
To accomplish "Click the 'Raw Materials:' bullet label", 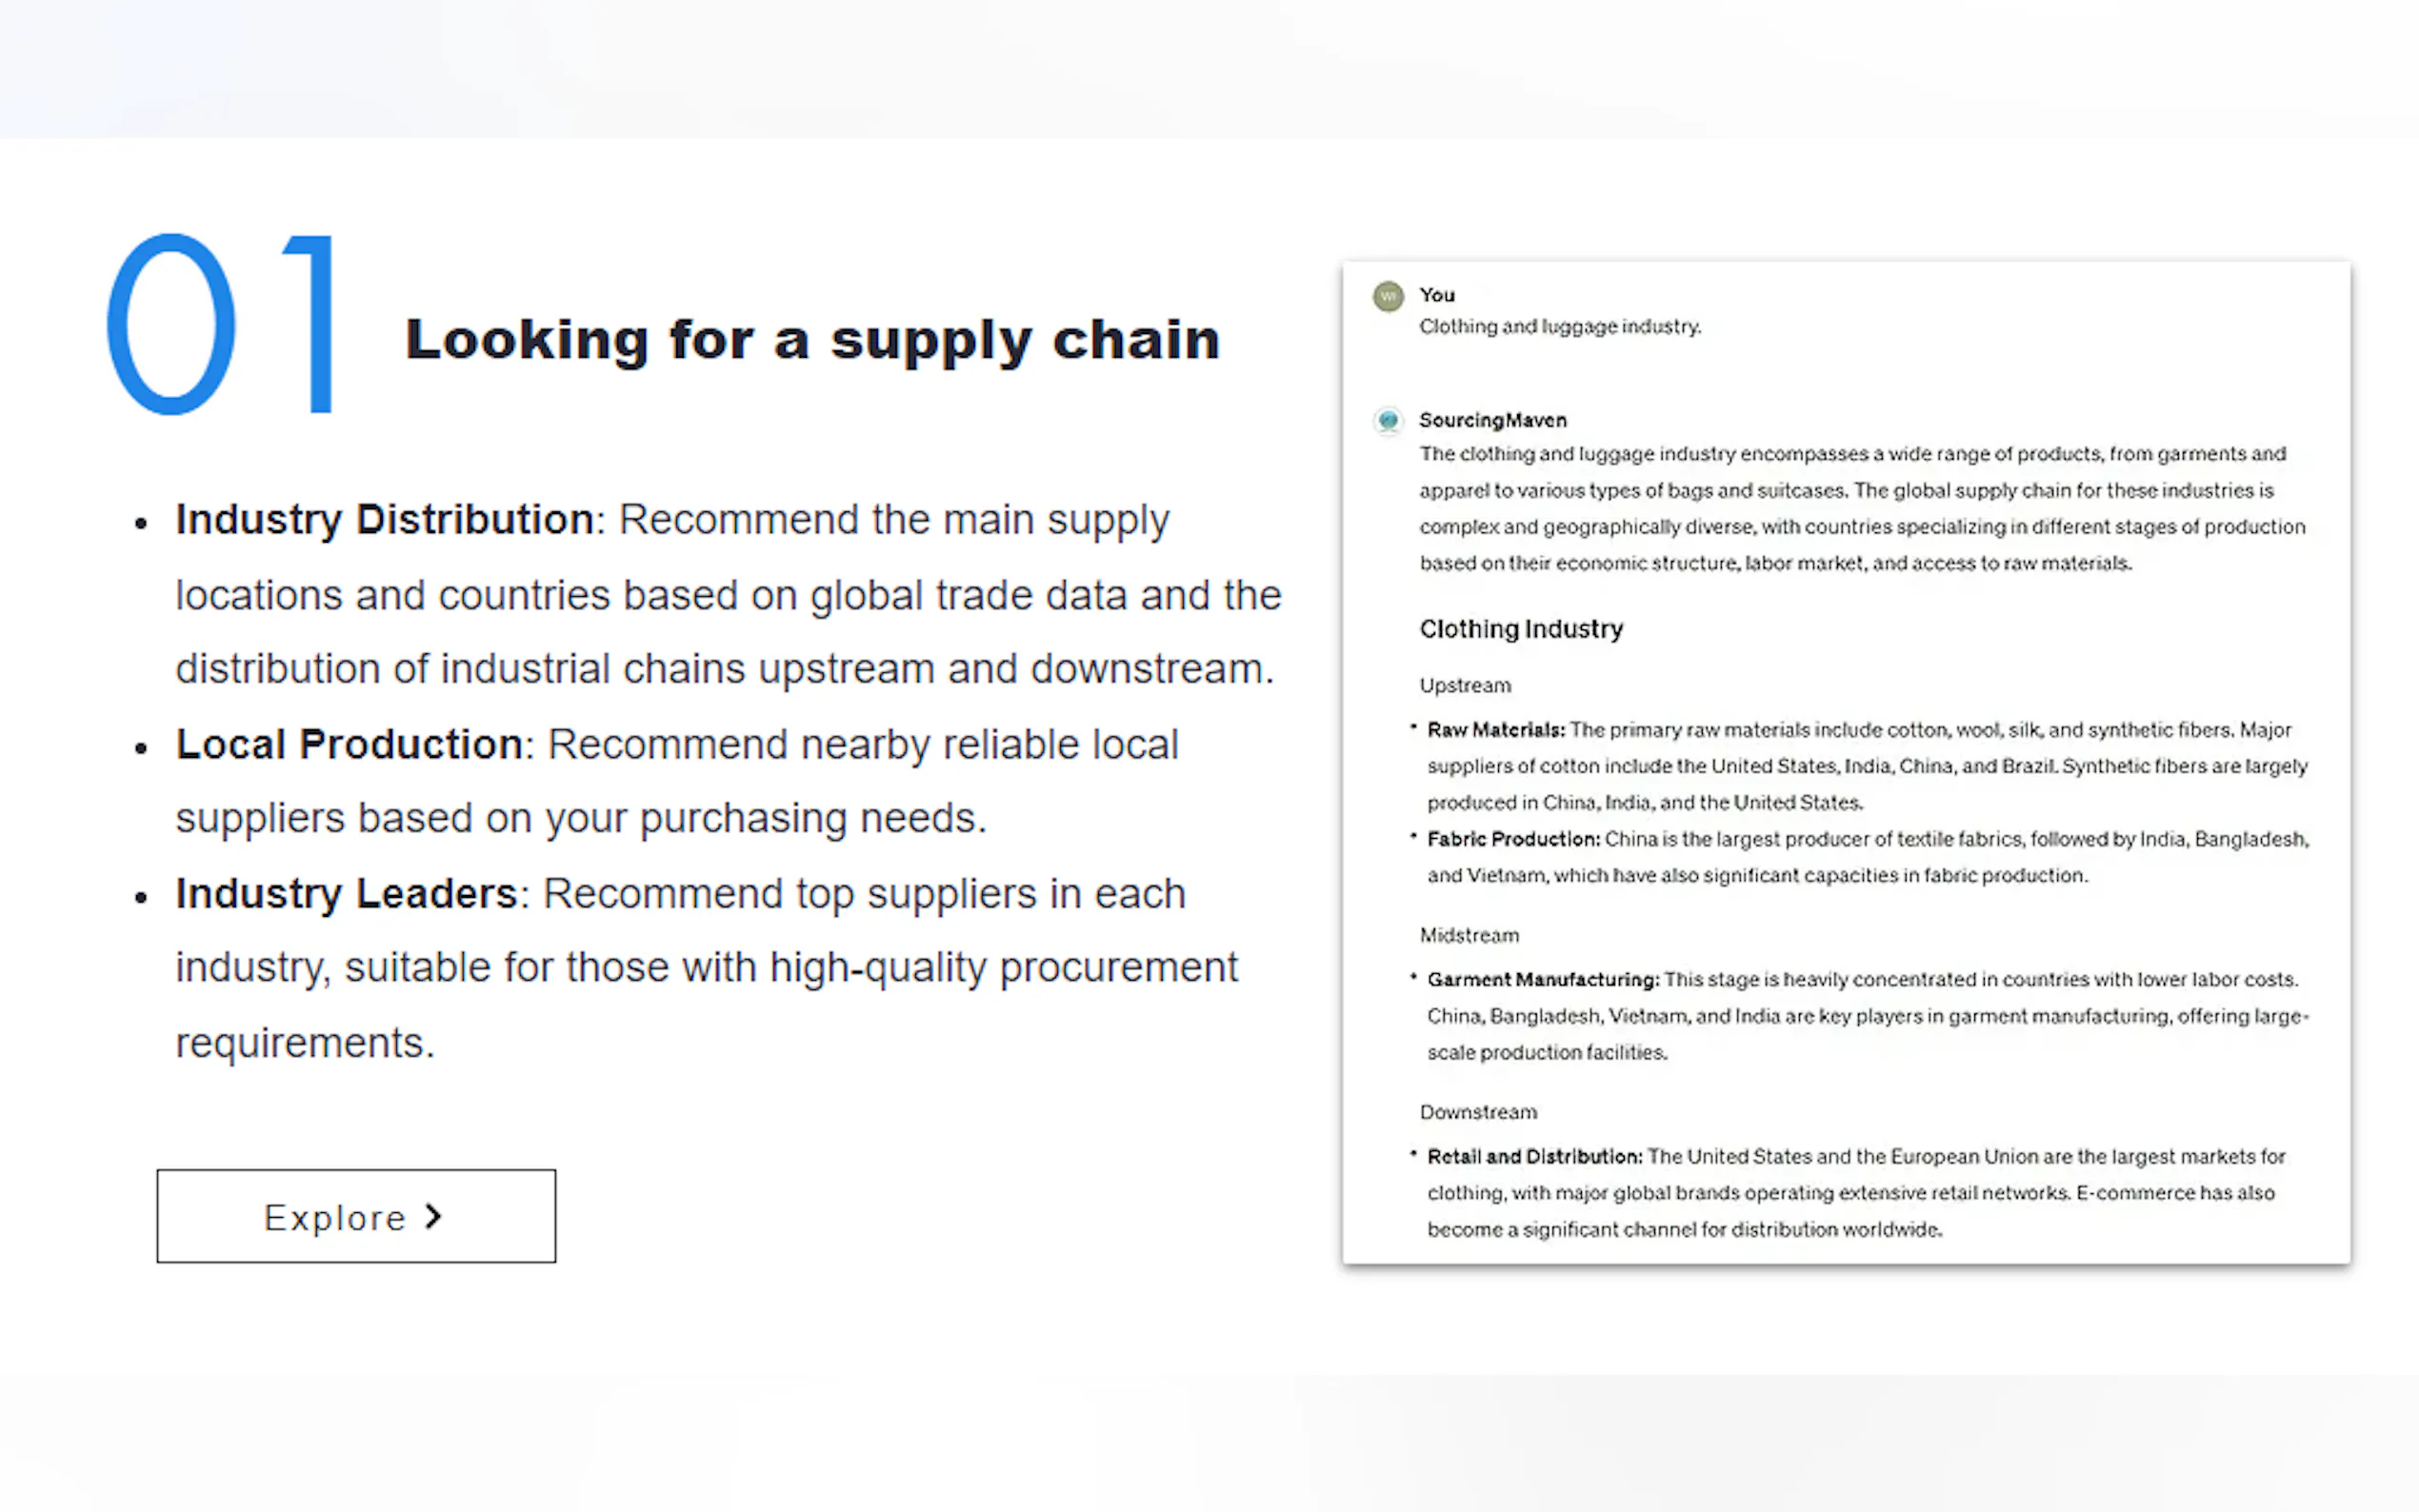I will 1495,731.
